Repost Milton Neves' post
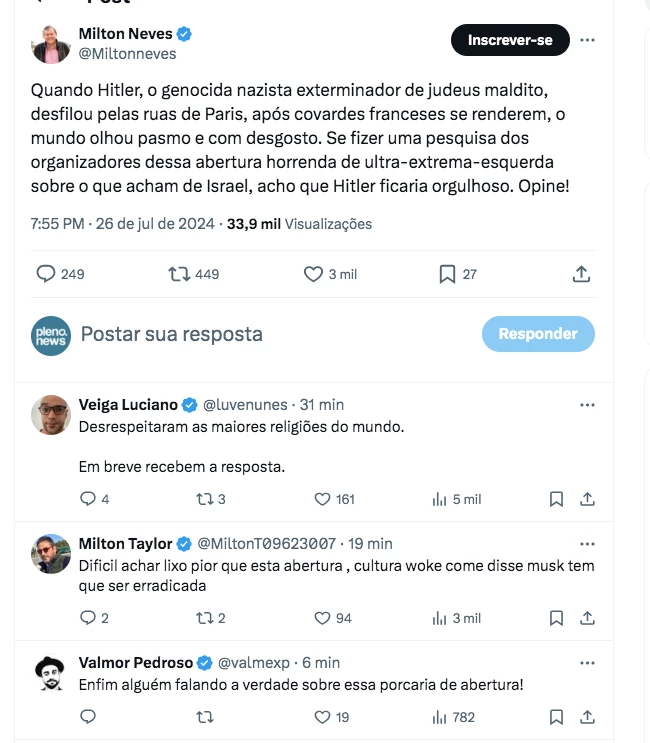Viewport: 650px width, 743px height. click(x=180, y=274)
